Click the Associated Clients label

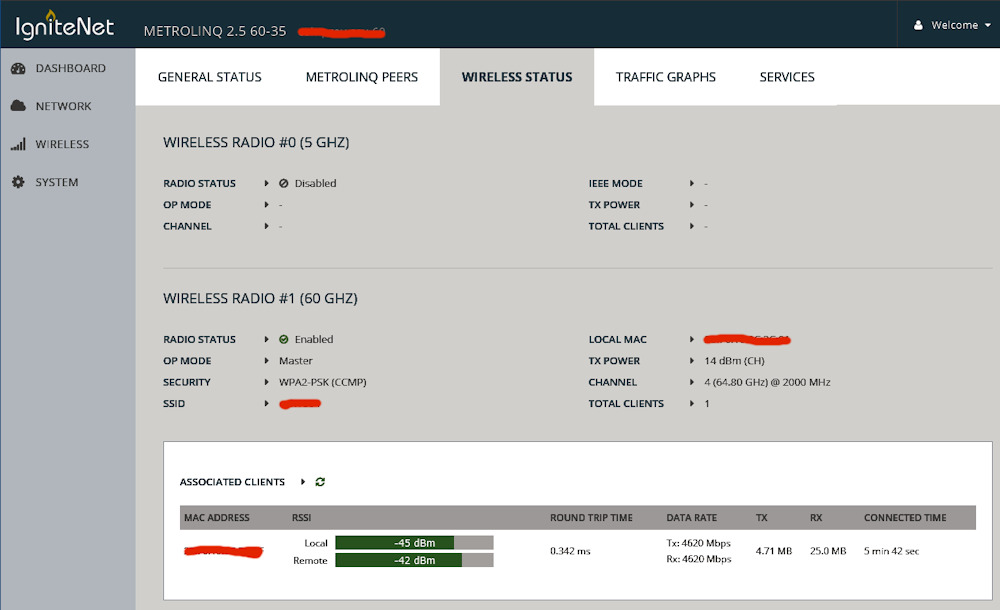pyautogui.click(x=232, y=482)
